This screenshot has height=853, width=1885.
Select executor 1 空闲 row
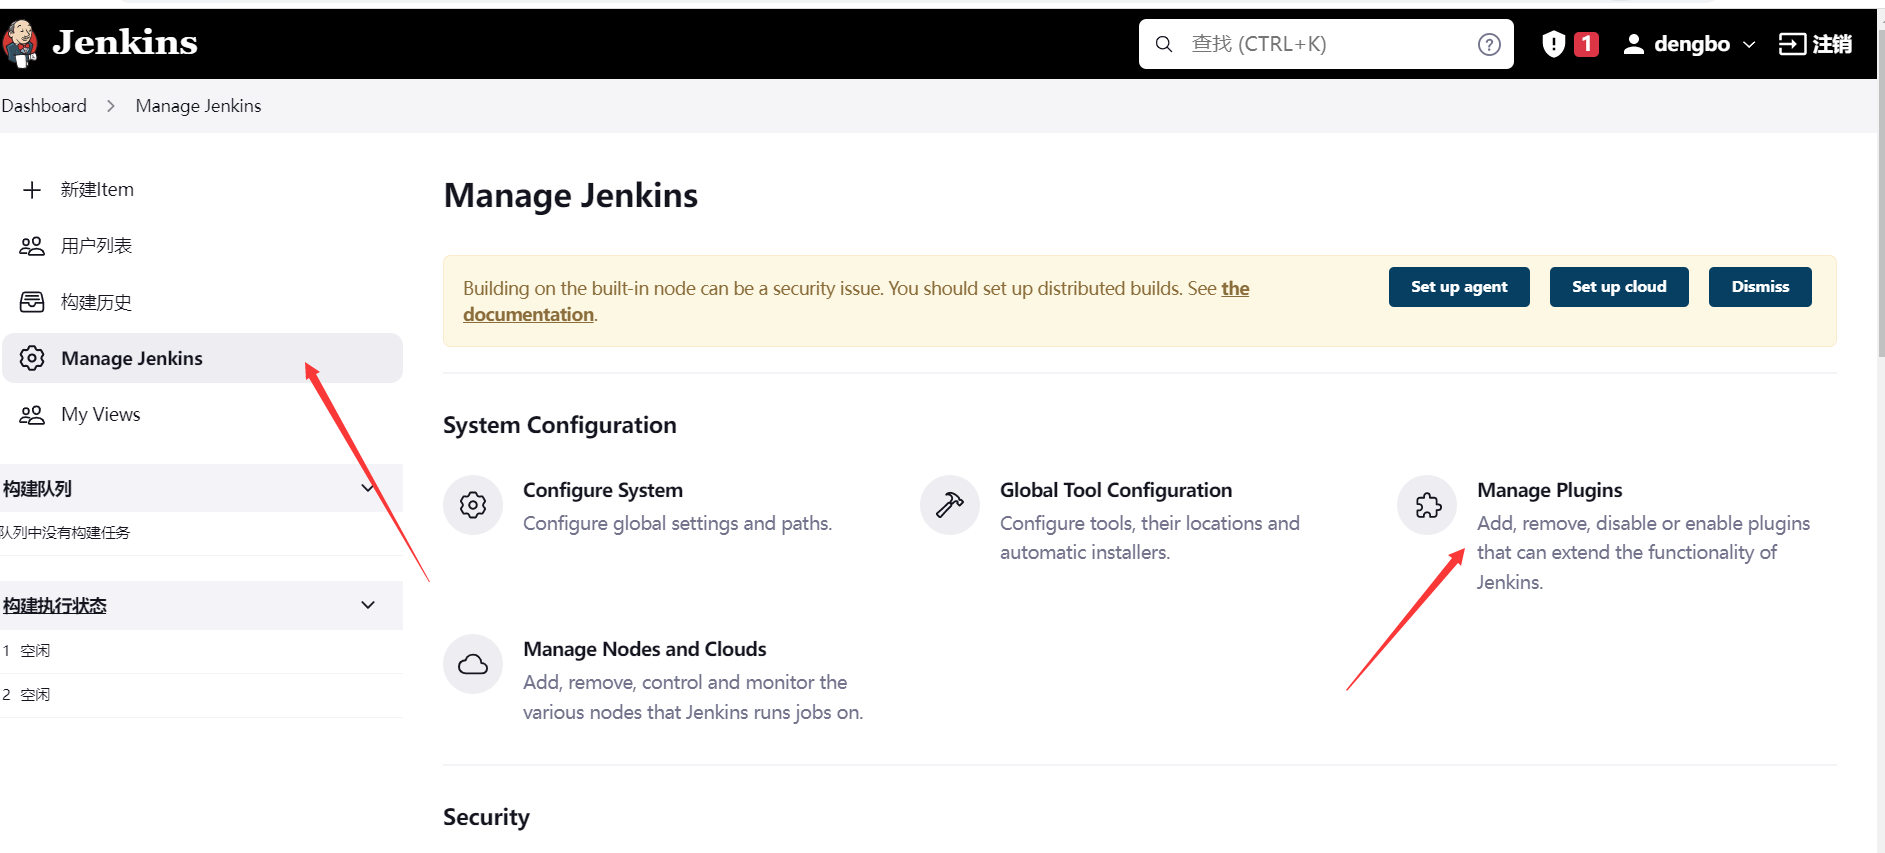[201, 651]
